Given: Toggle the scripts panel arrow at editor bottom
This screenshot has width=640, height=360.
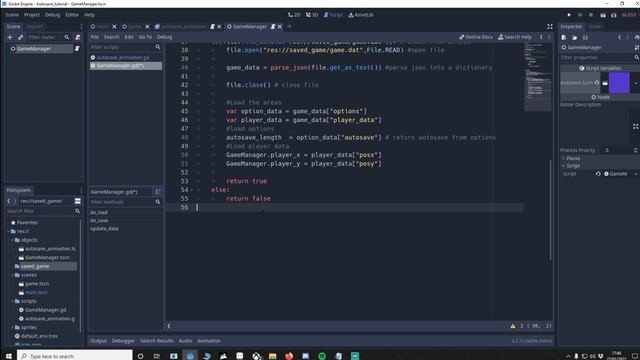Looking at the screenshot, I should (x=169, y=326).
